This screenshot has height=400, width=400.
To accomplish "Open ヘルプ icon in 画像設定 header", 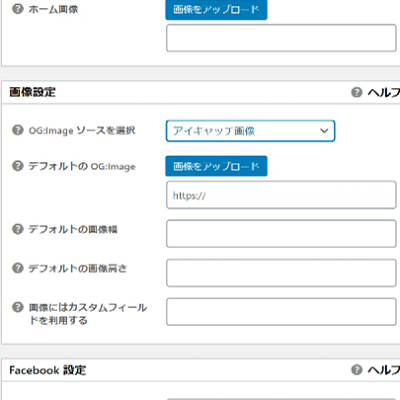I will pos(357,92).
